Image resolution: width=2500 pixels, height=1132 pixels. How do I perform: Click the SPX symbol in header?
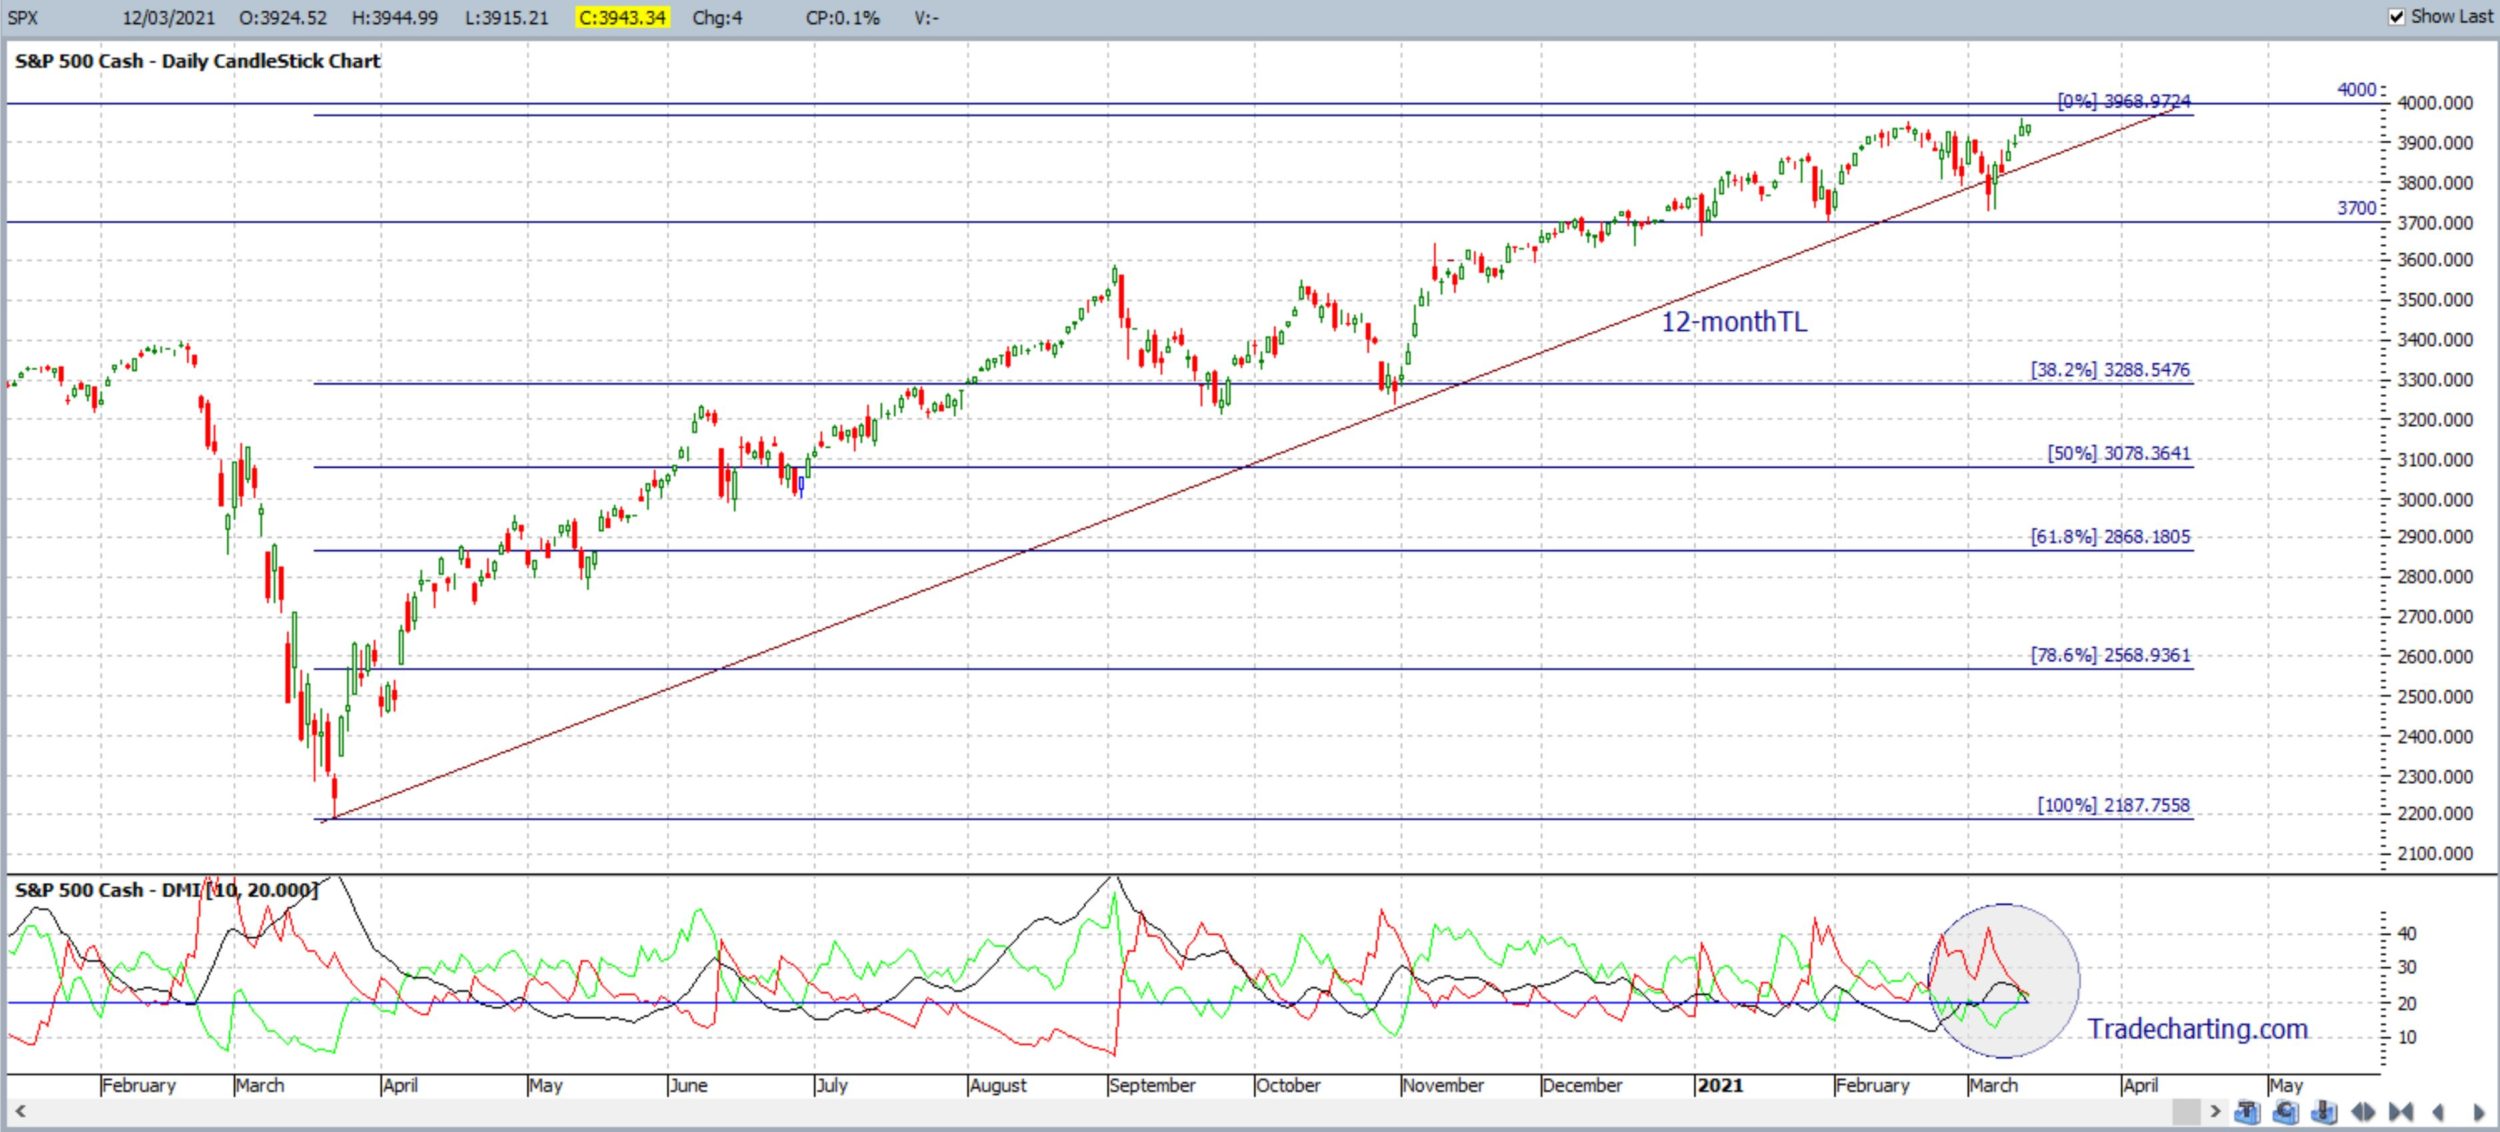tap(22, 17)
